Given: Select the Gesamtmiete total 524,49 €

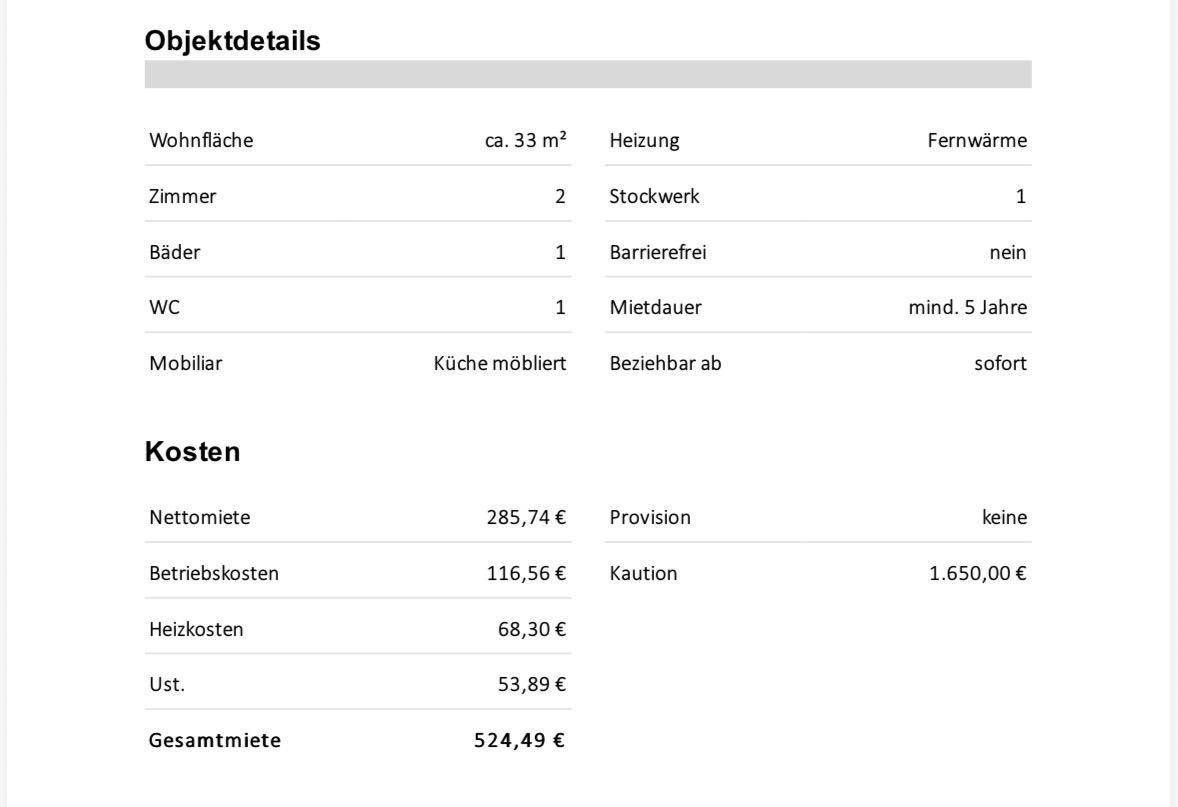Looking at the screenshot, I should (x=519, y=740).
